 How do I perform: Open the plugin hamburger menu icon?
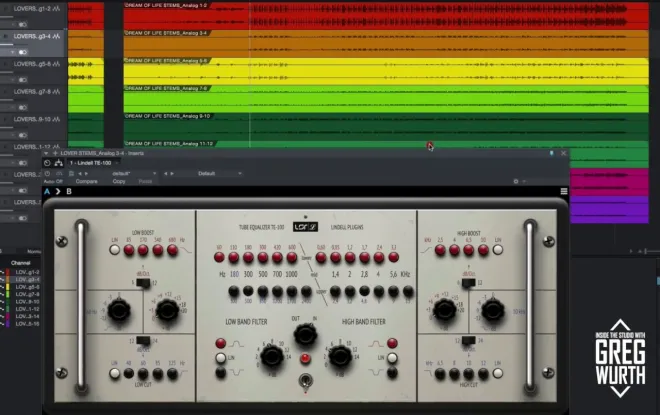(564, 191)
